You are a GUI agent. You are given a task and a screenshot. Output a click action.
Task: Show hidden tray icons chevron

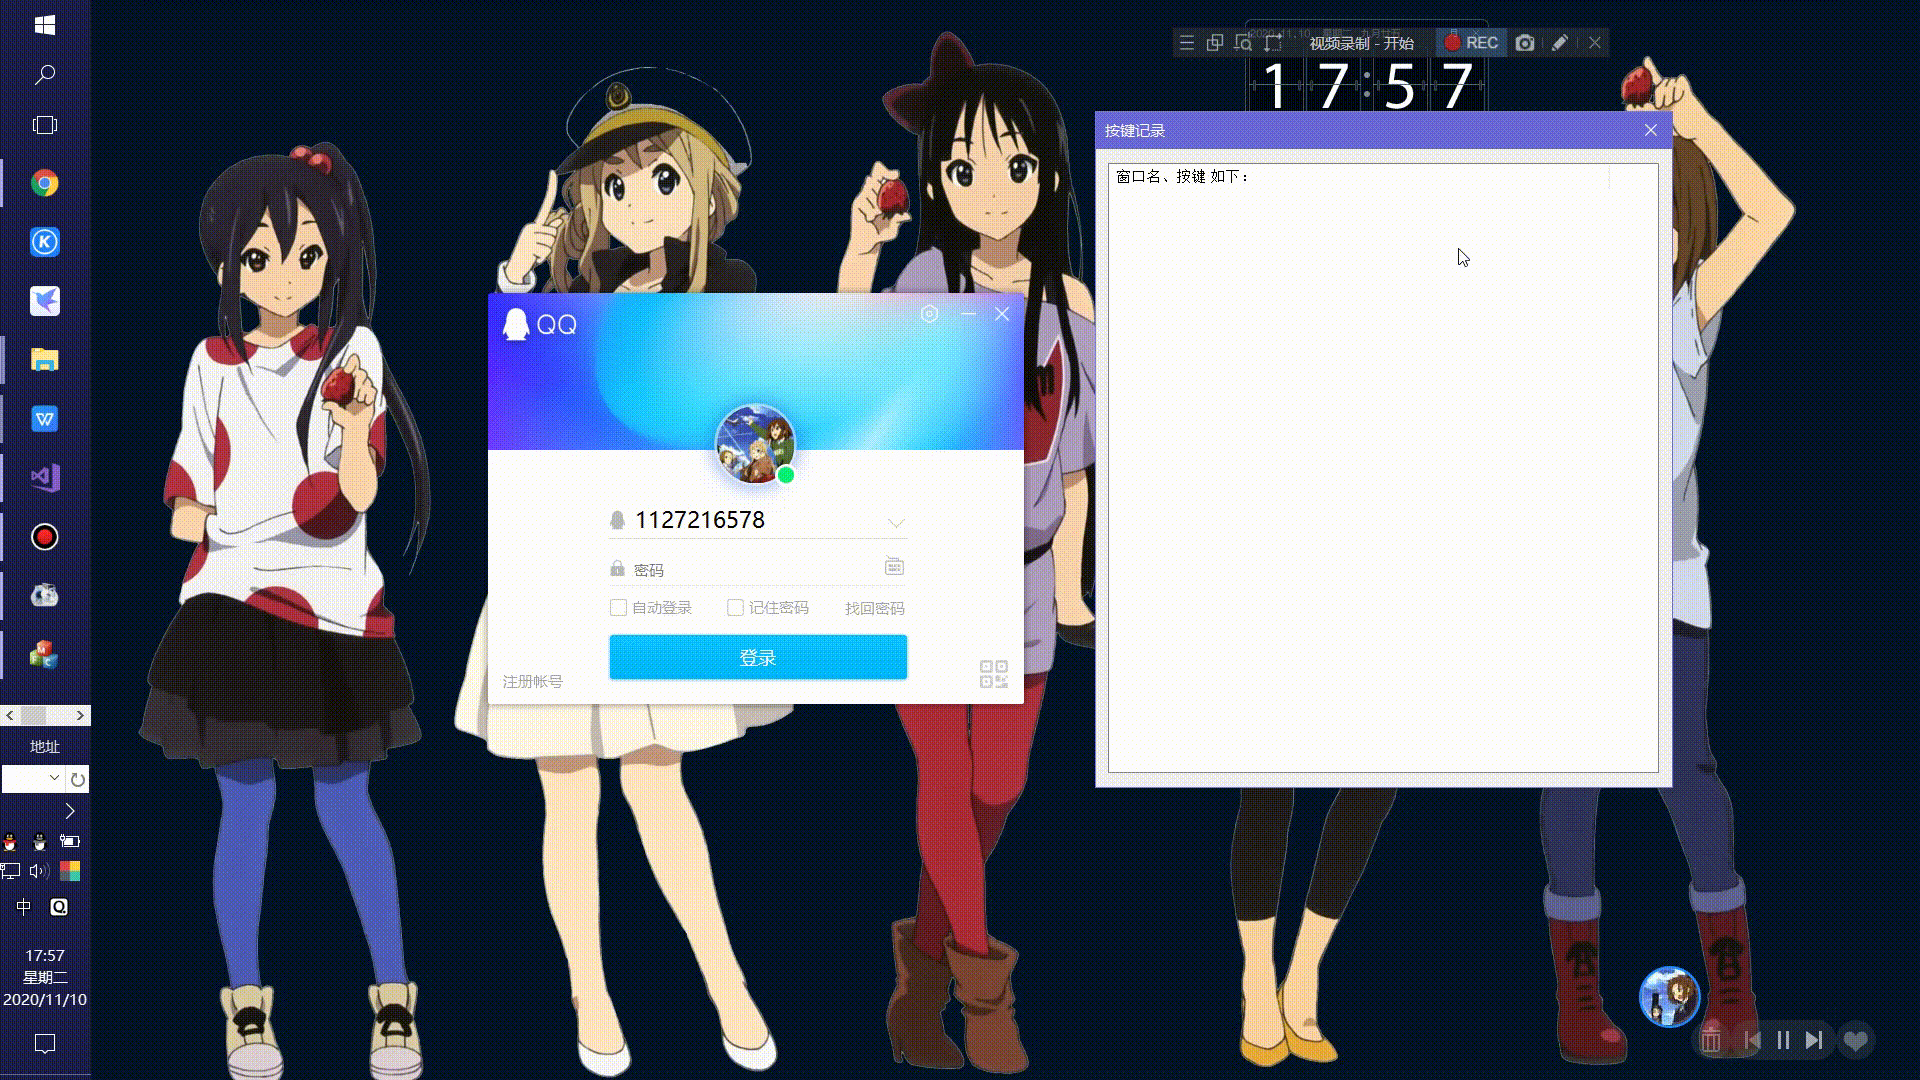pos(69,811)
